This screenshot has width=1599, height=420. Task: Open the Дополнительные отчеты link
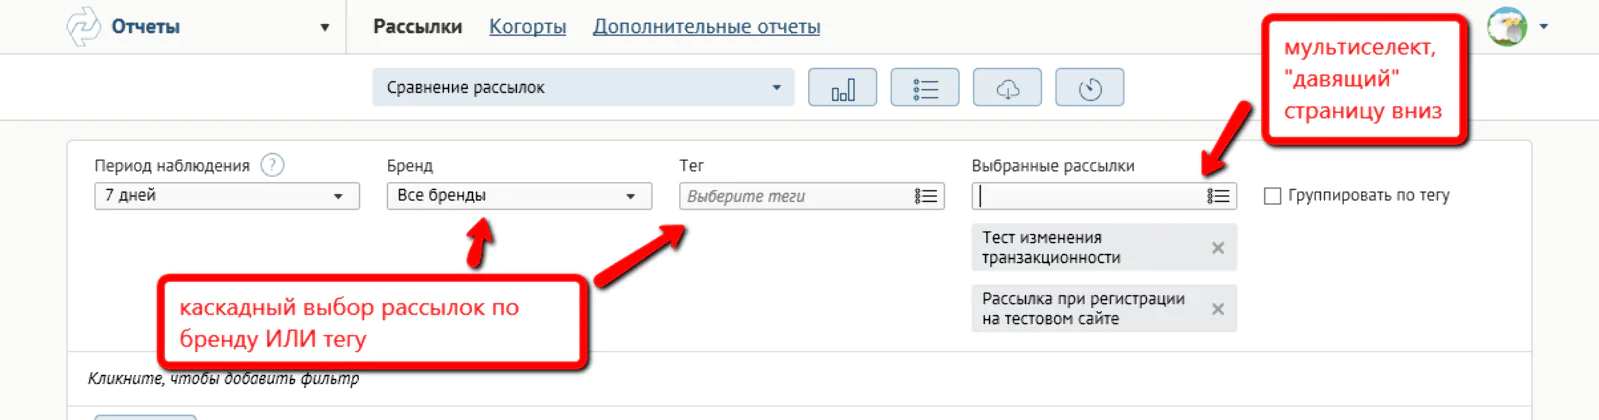706,27
